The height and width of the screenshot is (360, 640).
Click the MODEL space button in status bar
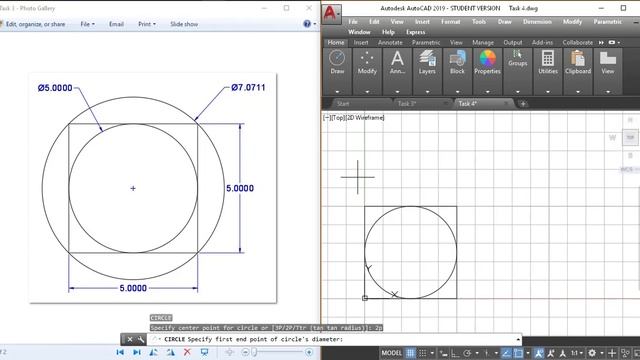tap(391, 353)
